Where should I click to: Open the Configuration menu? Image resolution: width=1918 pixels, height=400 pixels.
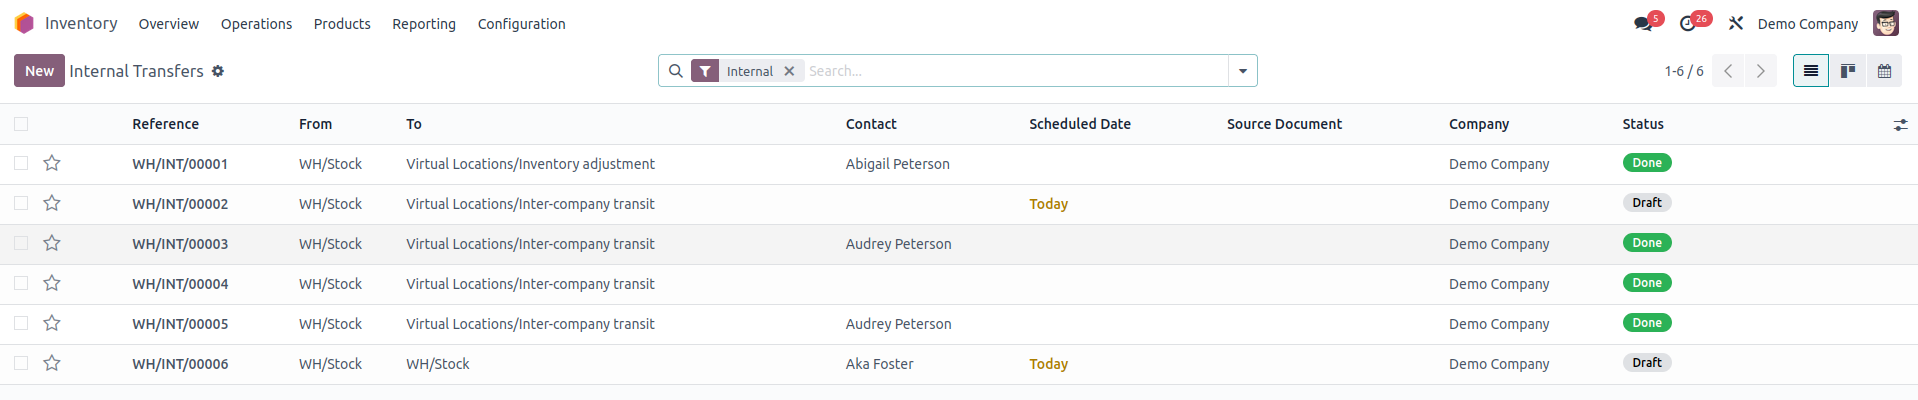click(x=521, y=24)
